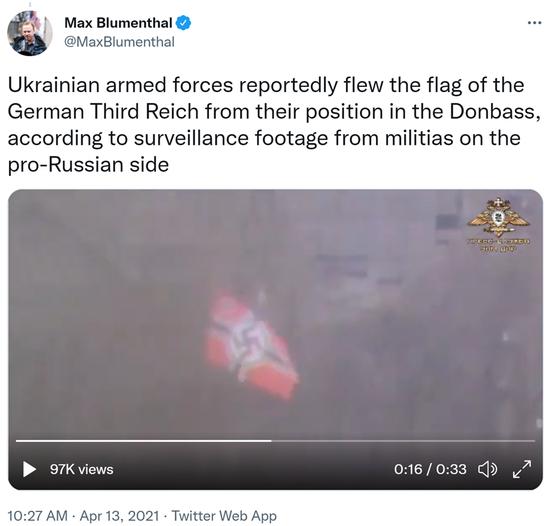
Task: Seek back on the played progress bar
Action: click(144, 440)
